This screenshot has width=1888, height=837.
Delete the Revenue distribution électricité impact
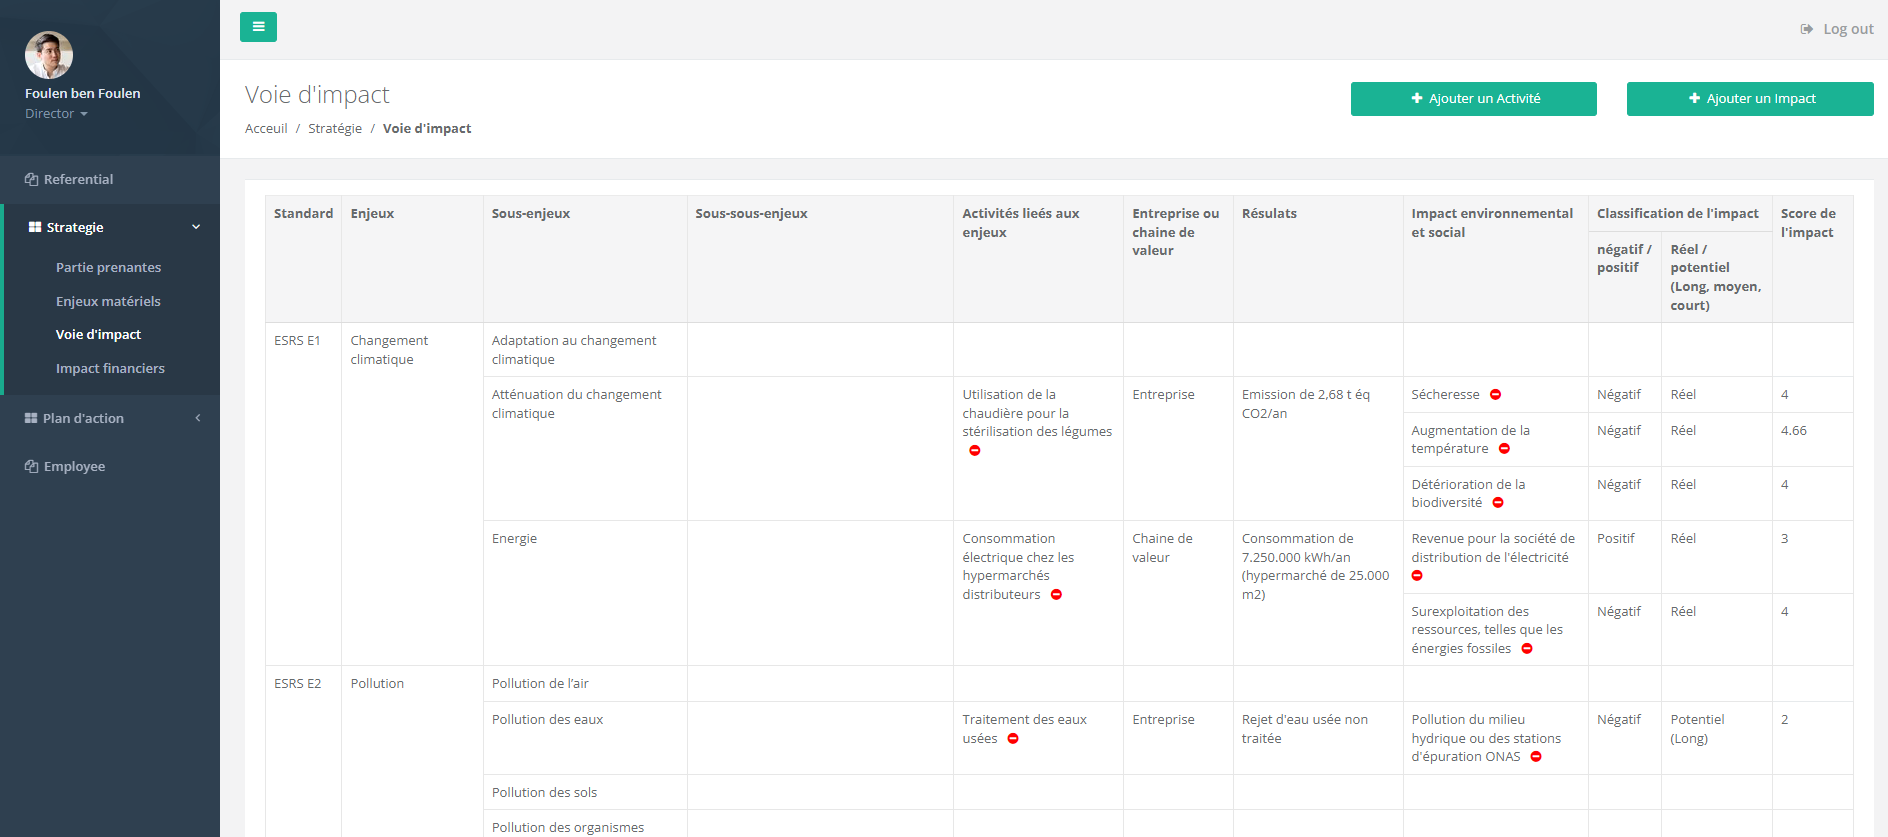[1417, 576]
